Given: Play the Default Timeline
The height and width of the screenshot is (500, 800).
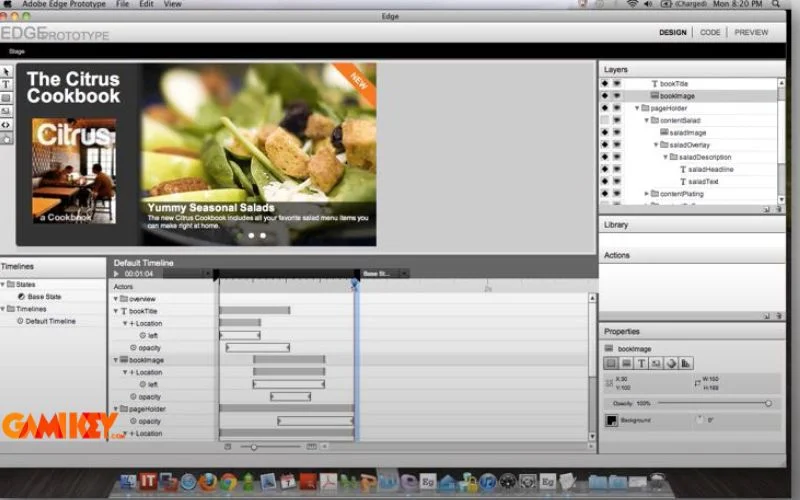Looking at the screenshot, I should pos(117,273).
